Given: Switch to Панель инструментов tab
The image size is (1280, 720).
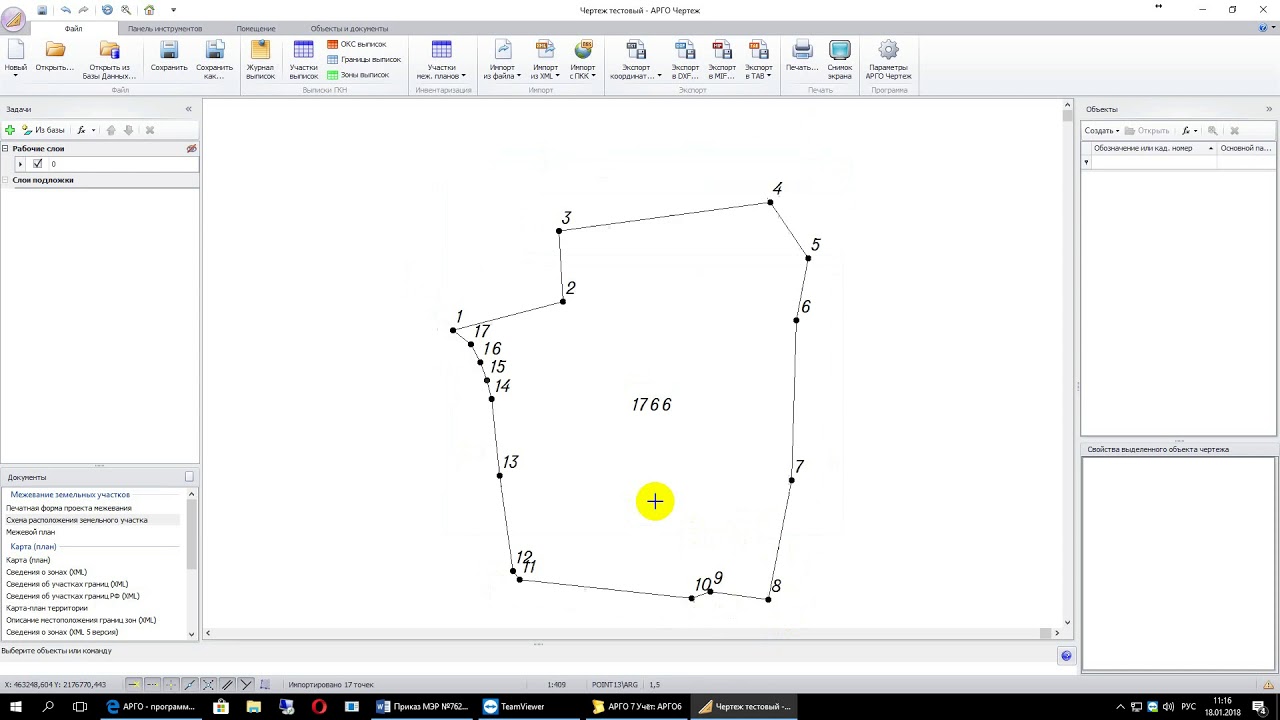Looking at the screenshot, I should (165, 29).
